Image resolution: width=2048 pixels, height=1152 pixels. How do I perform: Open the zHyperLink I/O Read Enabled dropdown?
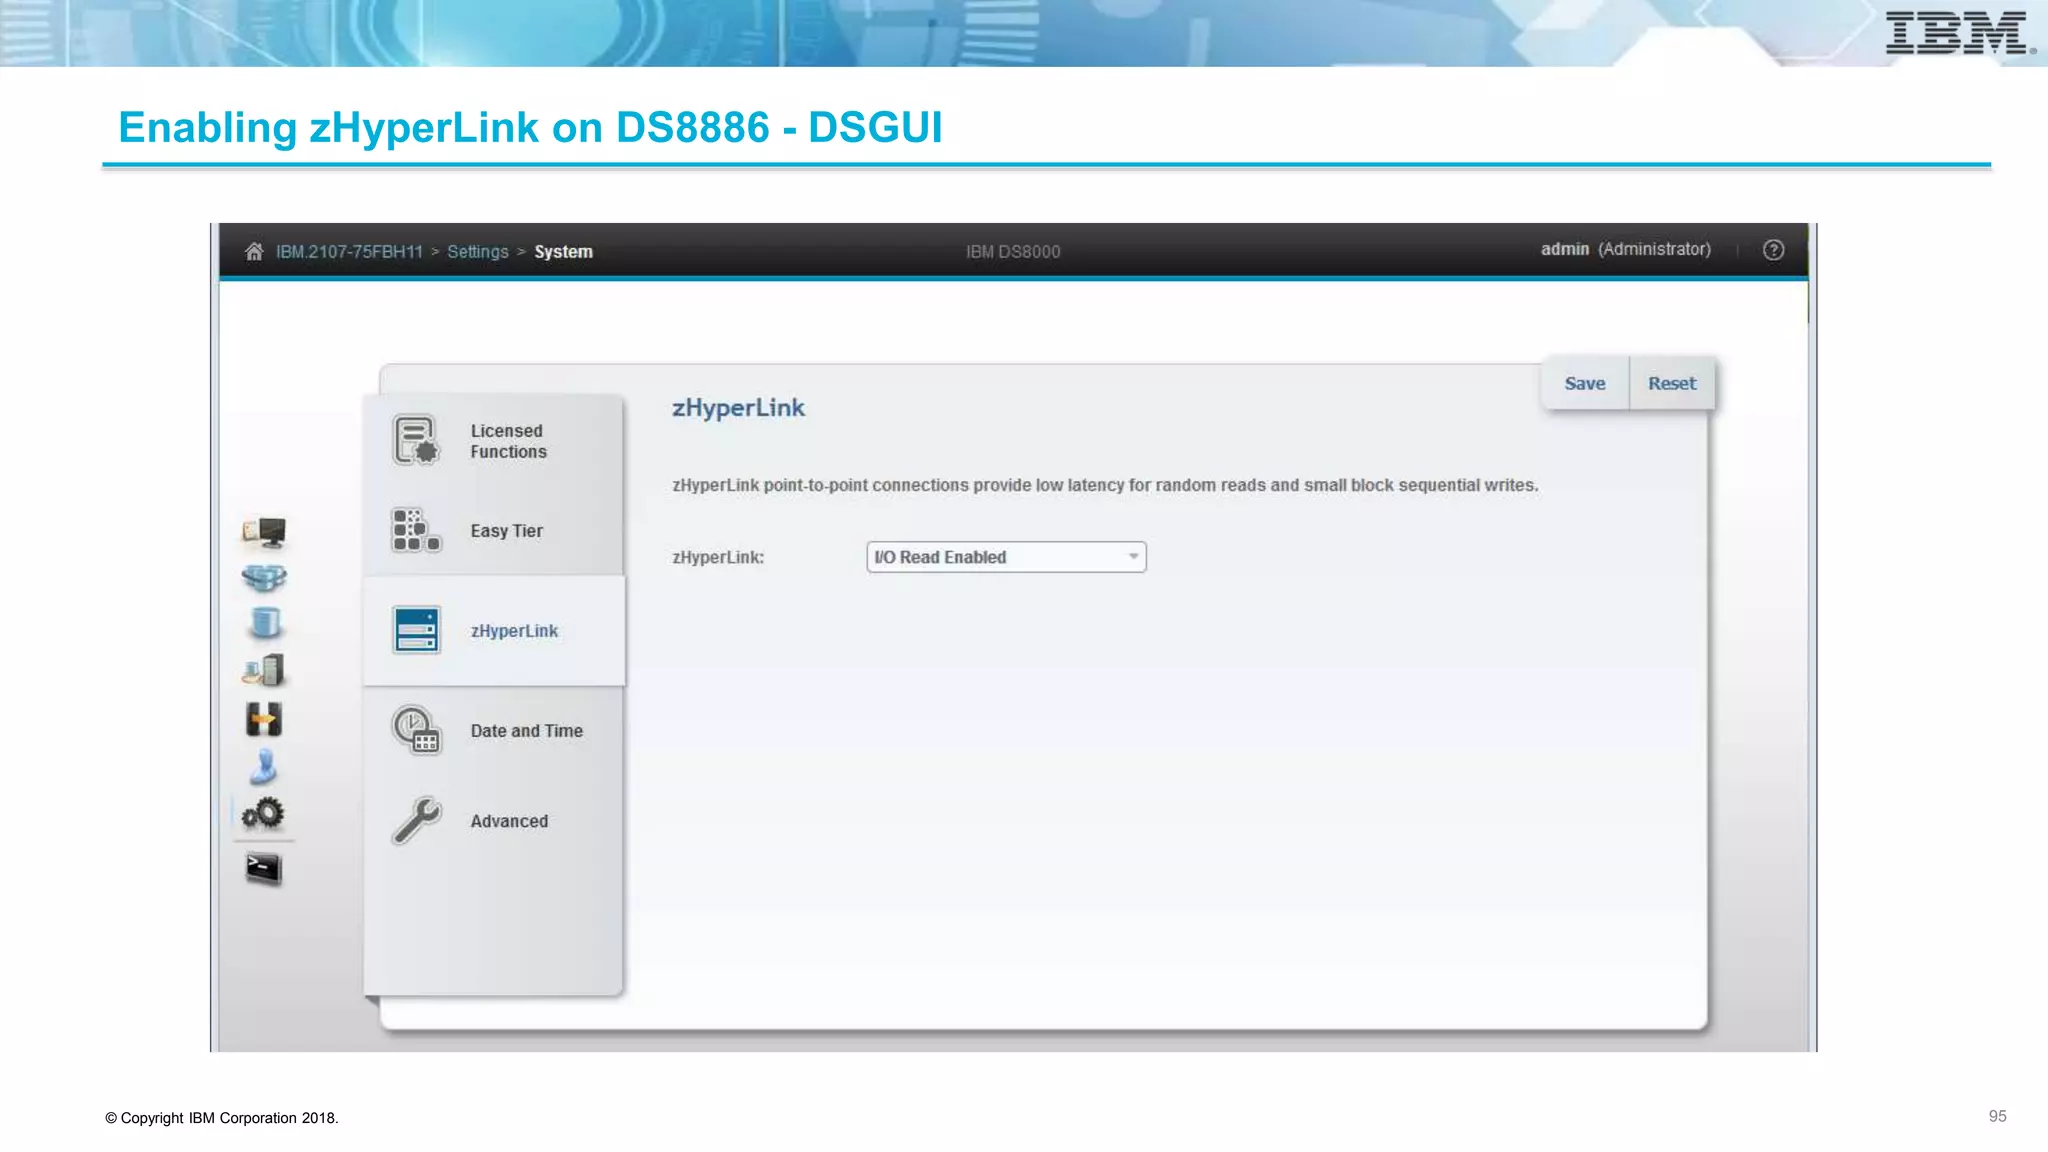1006,557
